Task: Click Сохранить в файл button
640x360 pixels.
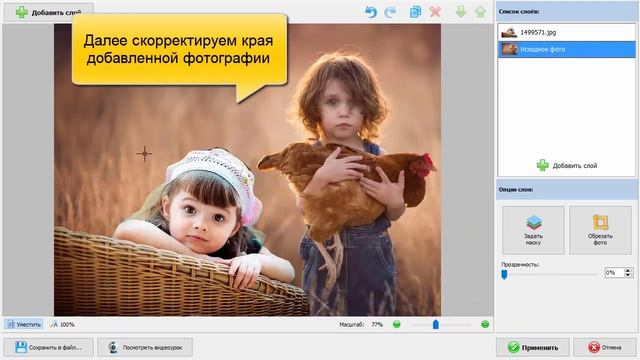Action: point(49,347)
